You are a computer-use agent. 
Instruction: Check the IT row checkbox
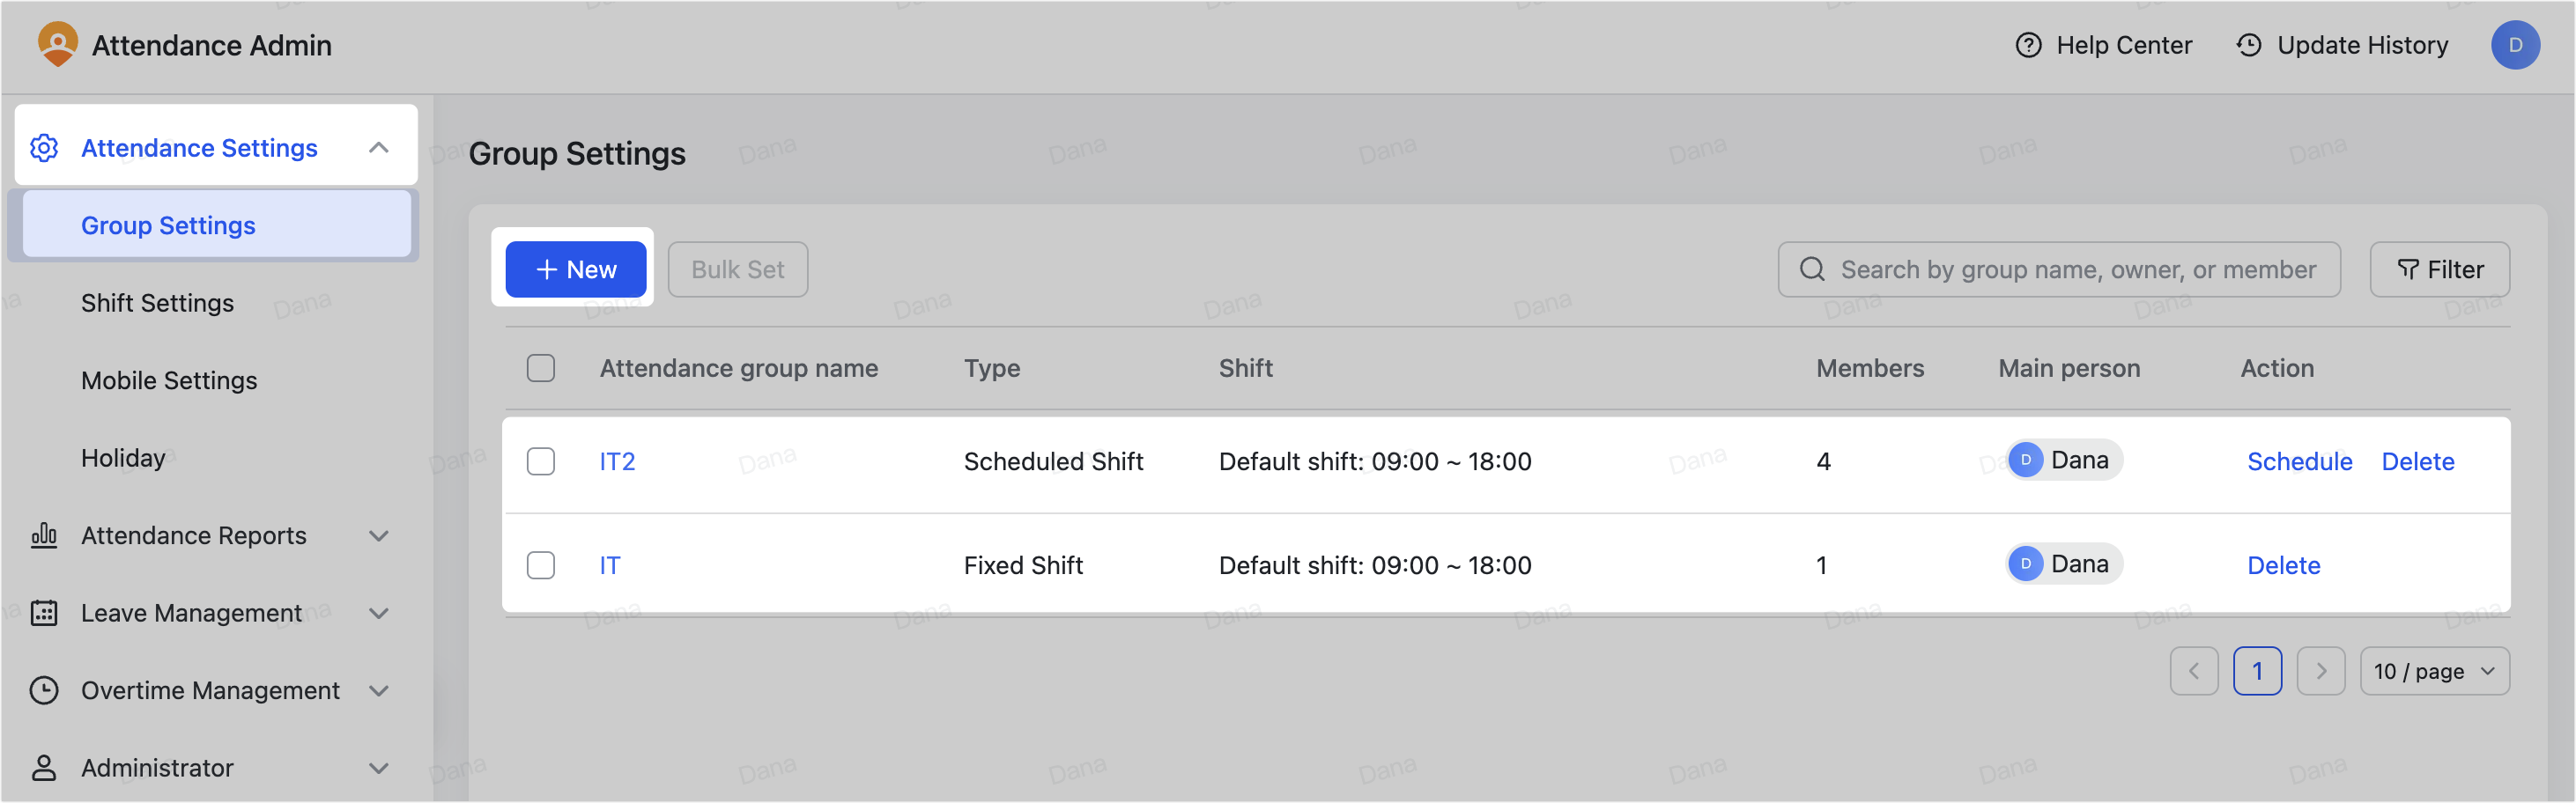click(x=540, y=564)
